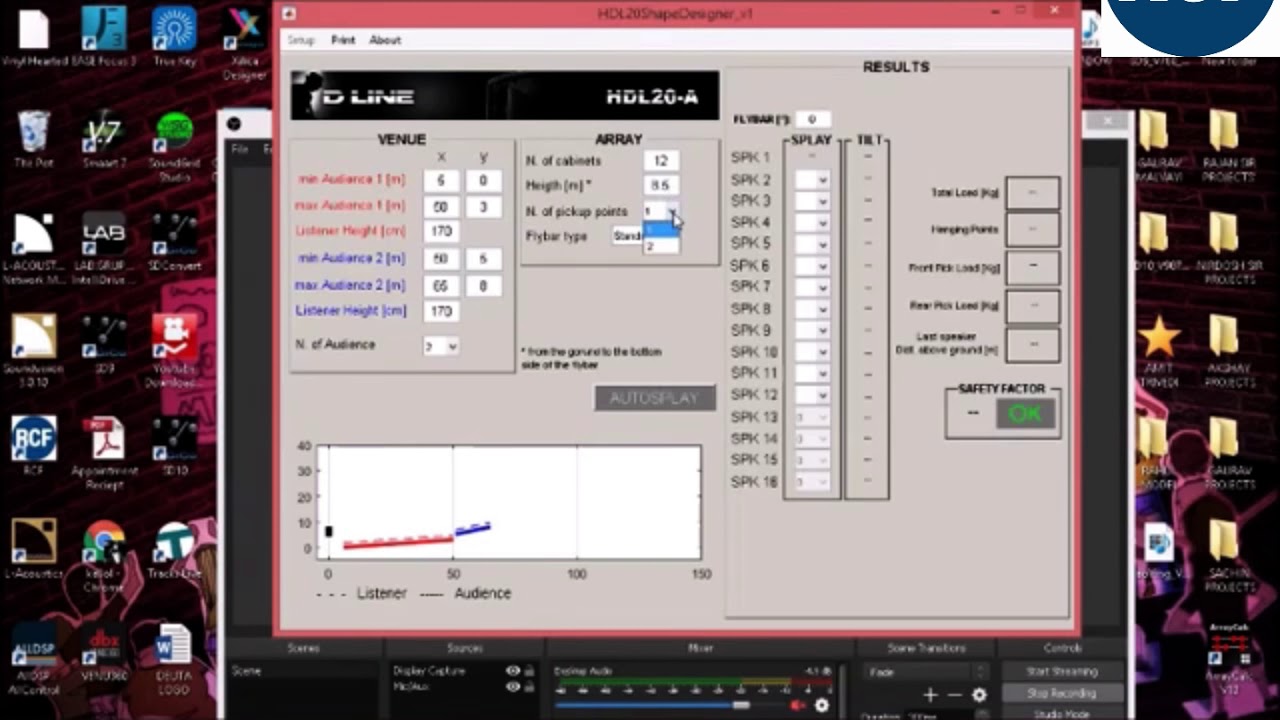This screenshot has height=720, width=1280.
Task: Open the dbx VENU360 desktop shortcut
Action: click(x=104, y=654)
